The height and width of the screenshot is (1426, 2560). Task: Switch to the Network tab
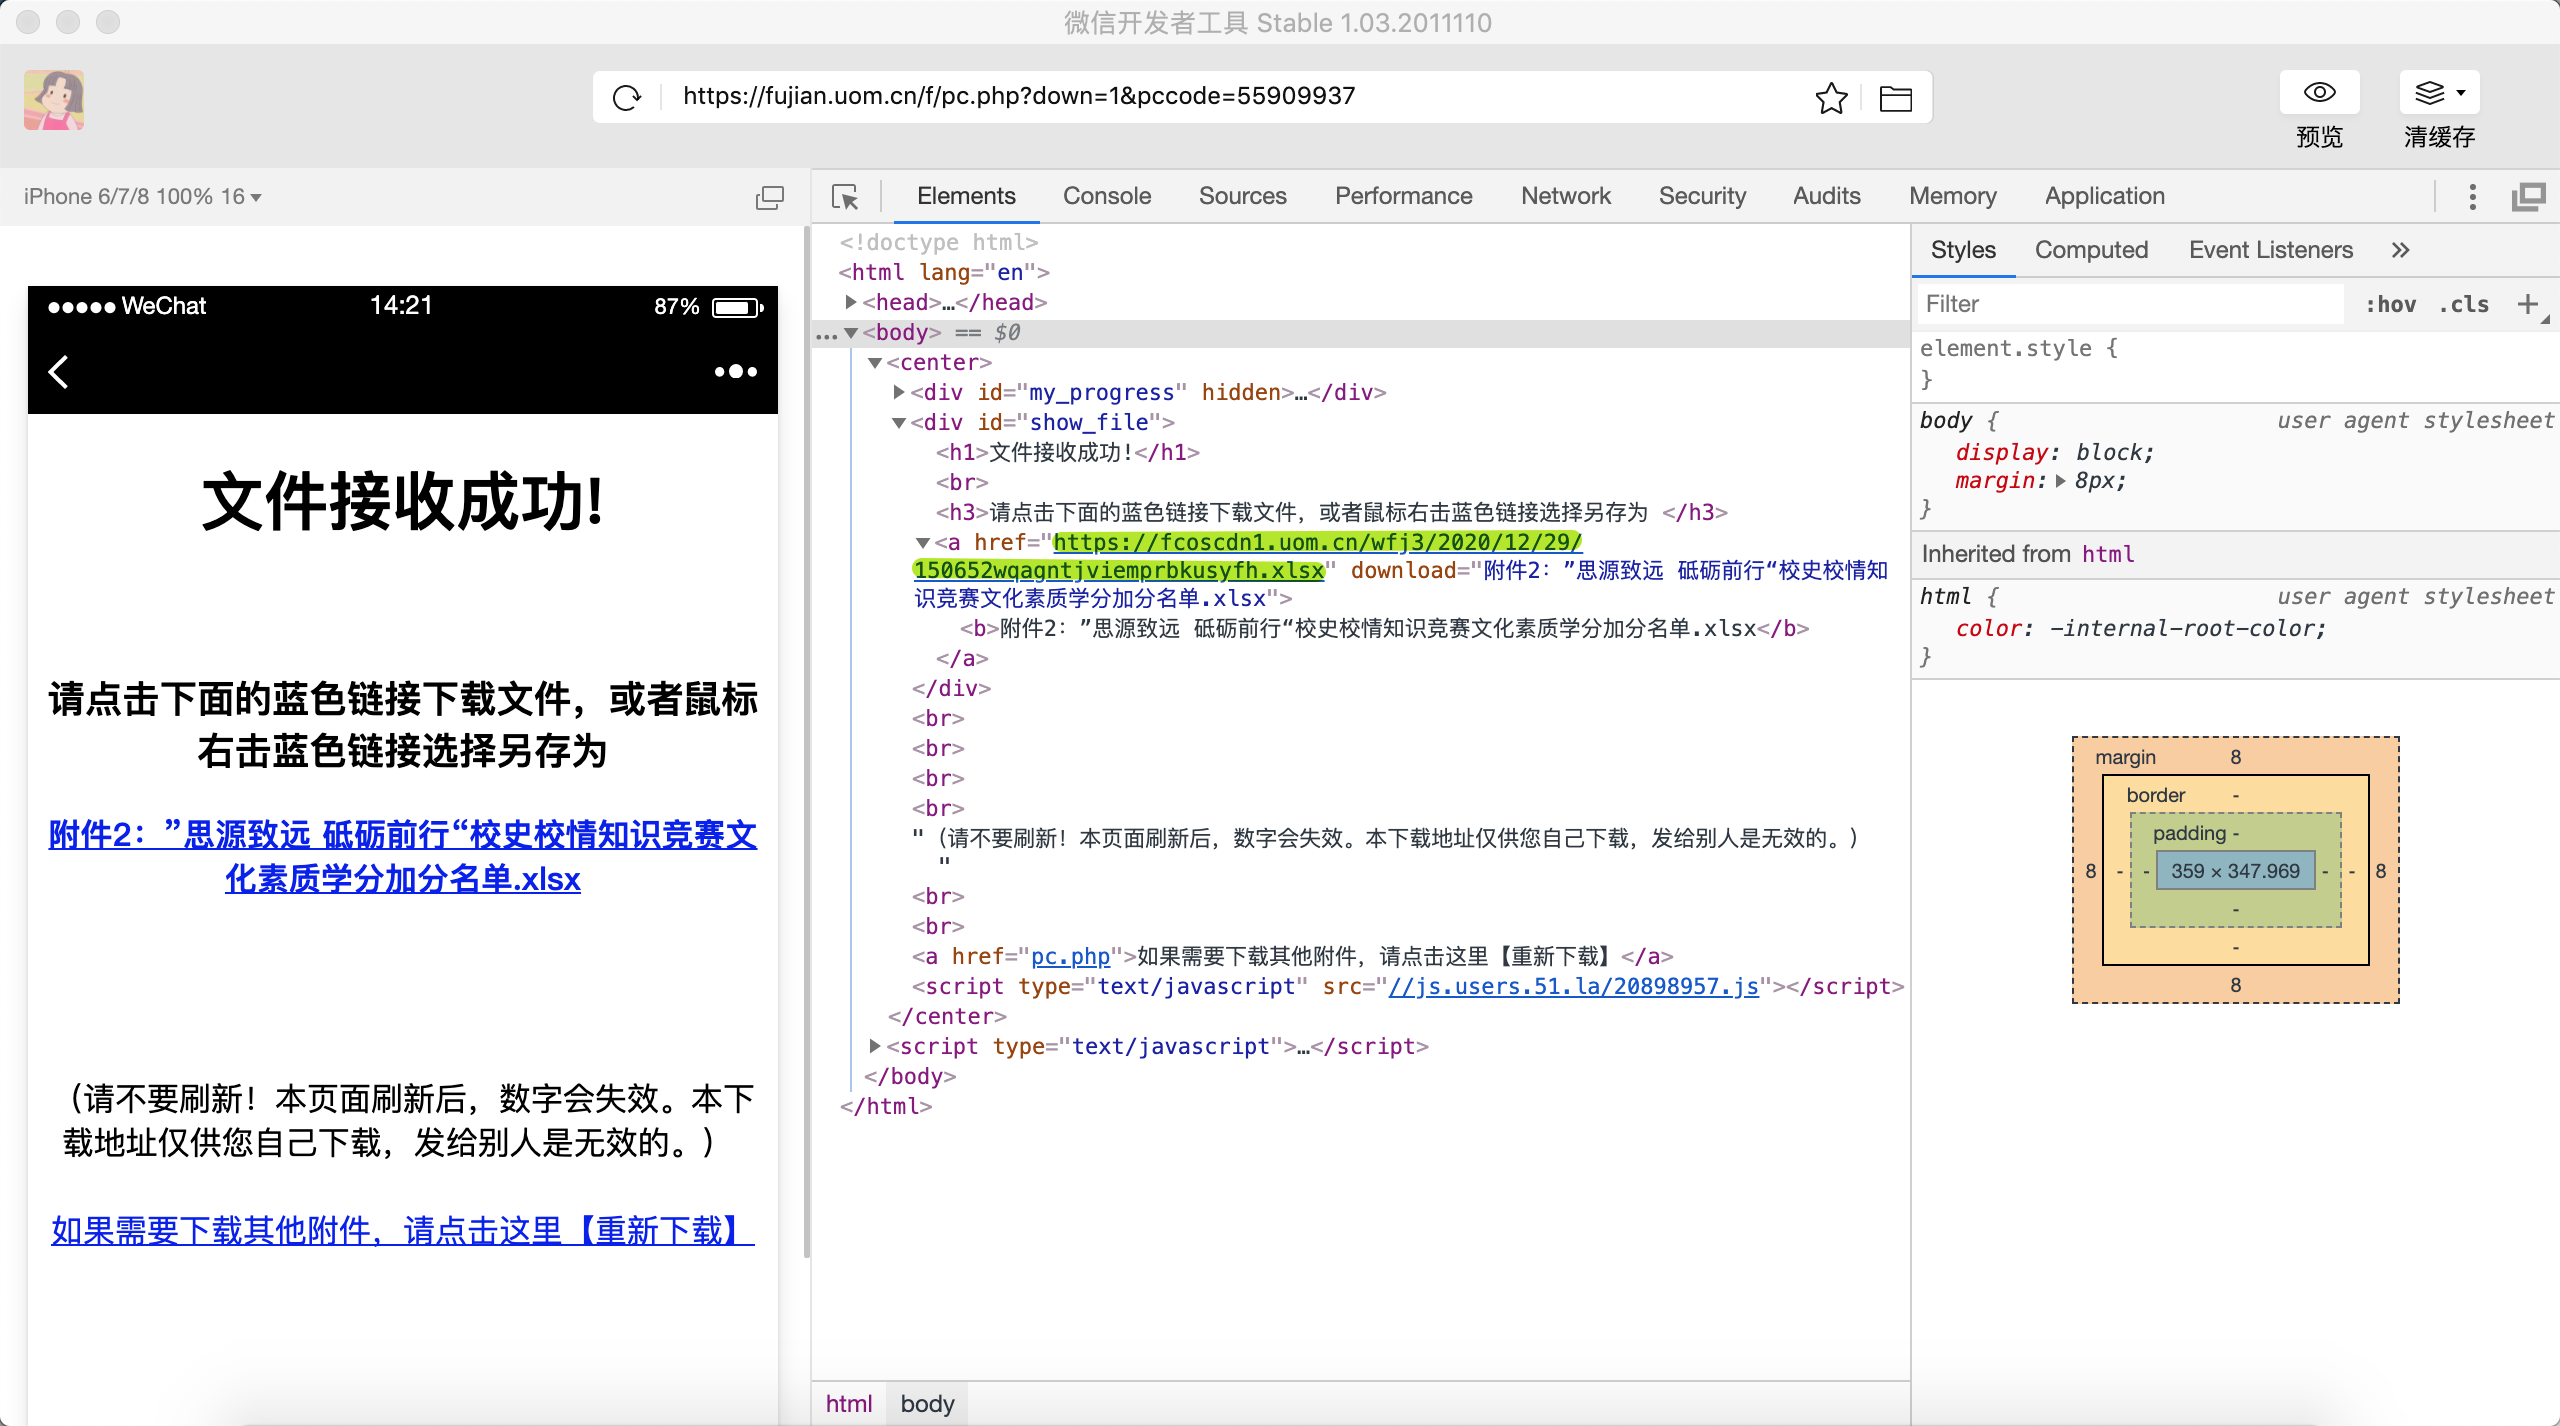(1565, 196)
